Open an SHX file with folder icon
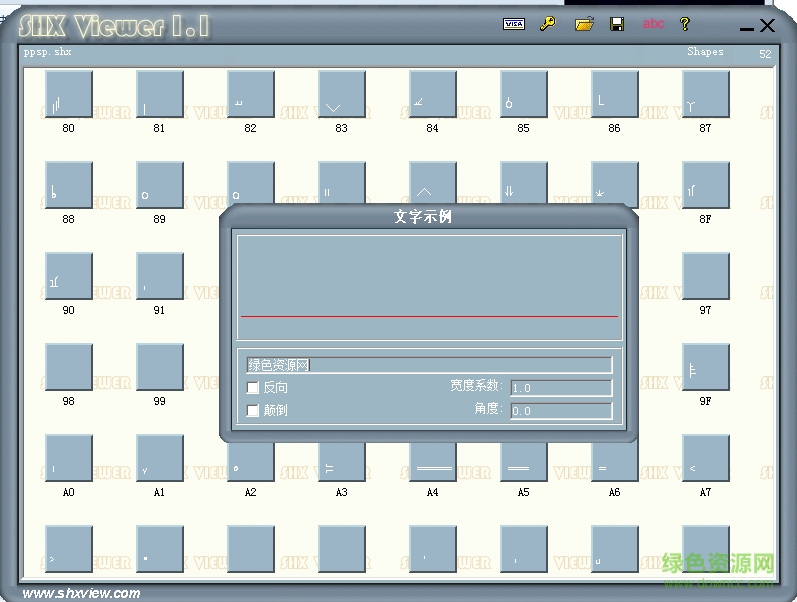 tap(585, 24)
